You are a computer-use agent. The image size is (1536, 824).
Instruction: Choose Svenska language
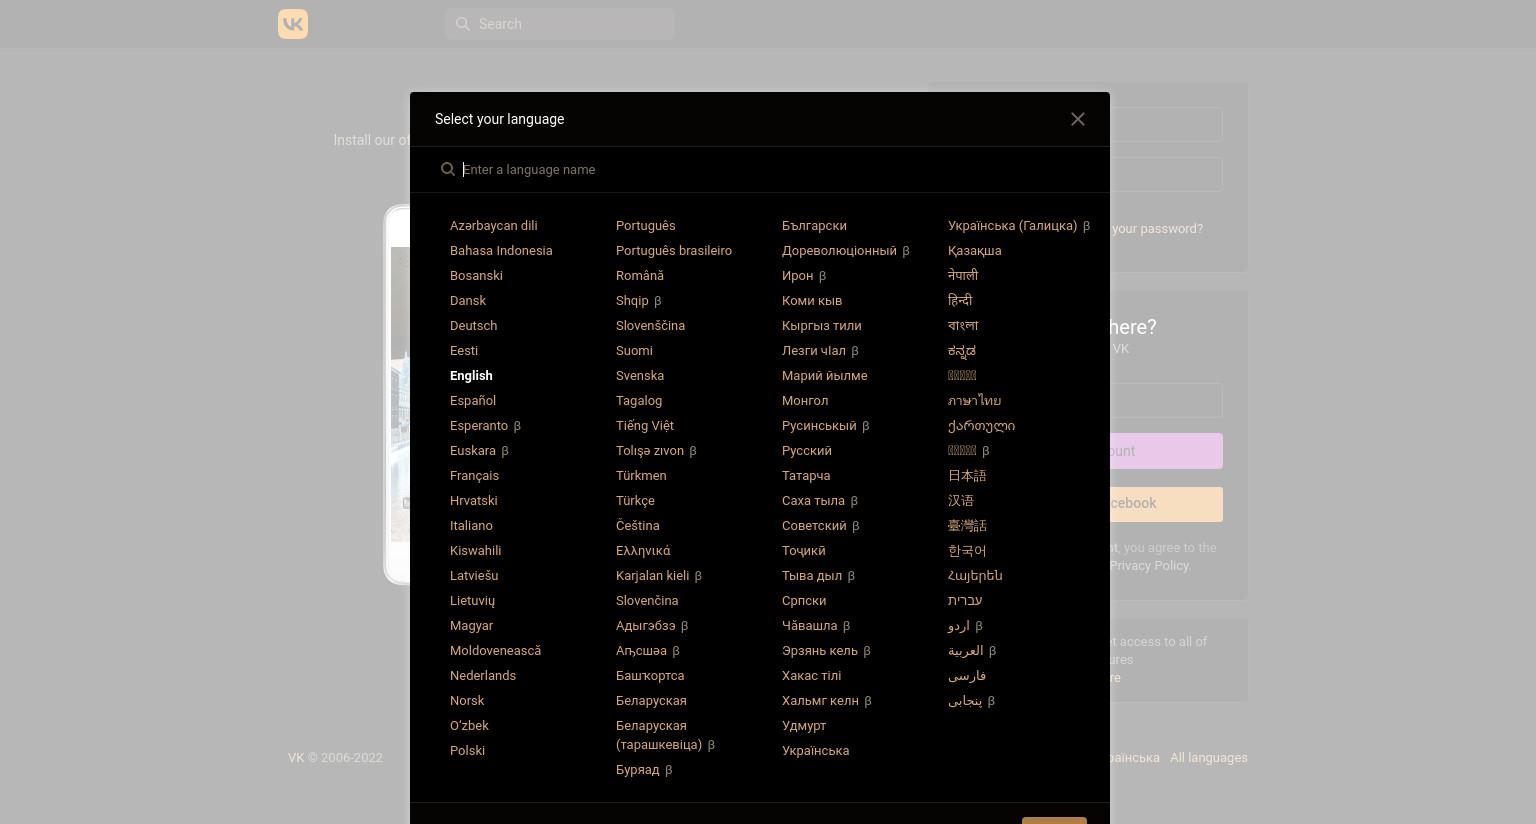point(640,376)
